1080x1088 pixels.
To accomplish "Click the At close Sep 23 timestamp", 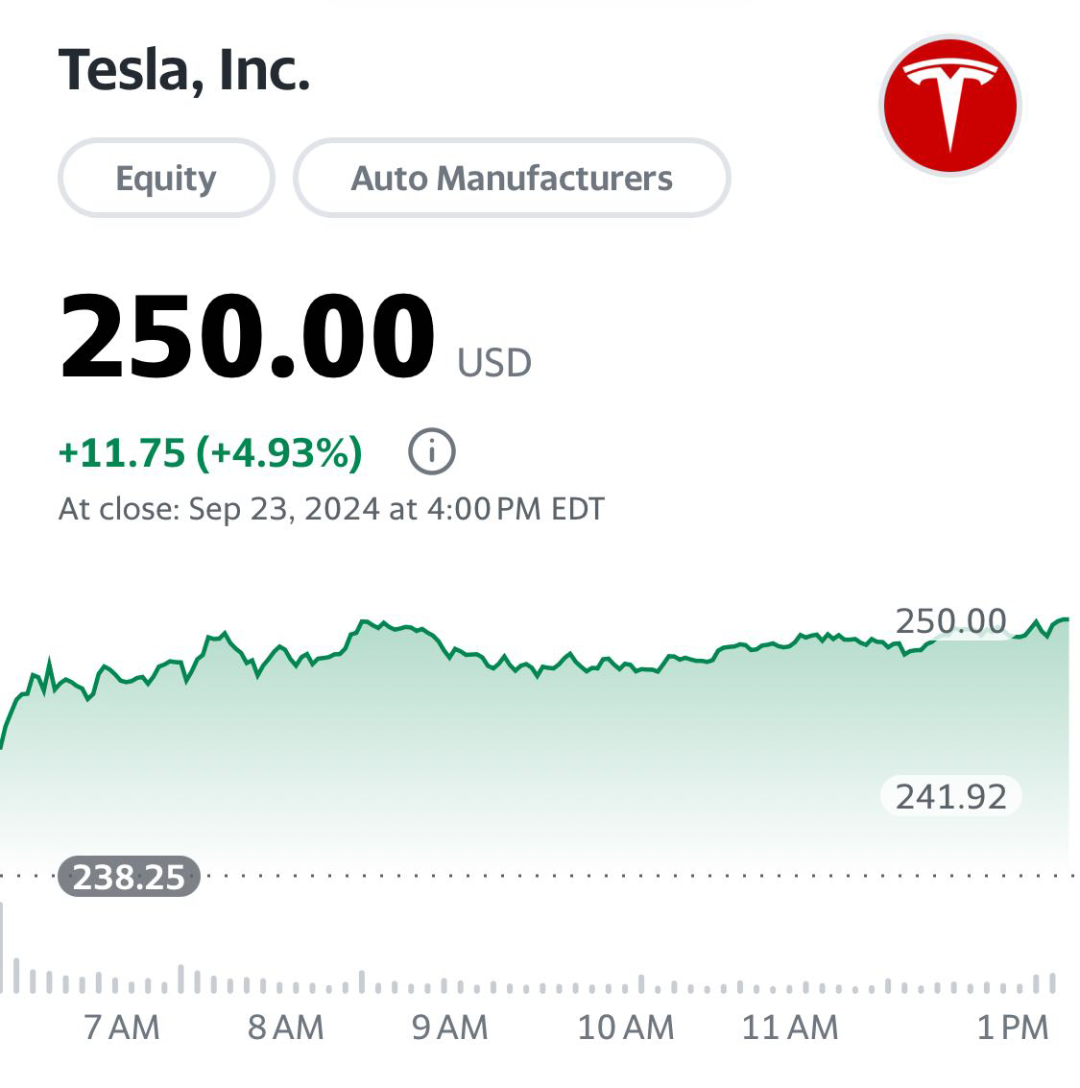I will [x=331, y=509].
